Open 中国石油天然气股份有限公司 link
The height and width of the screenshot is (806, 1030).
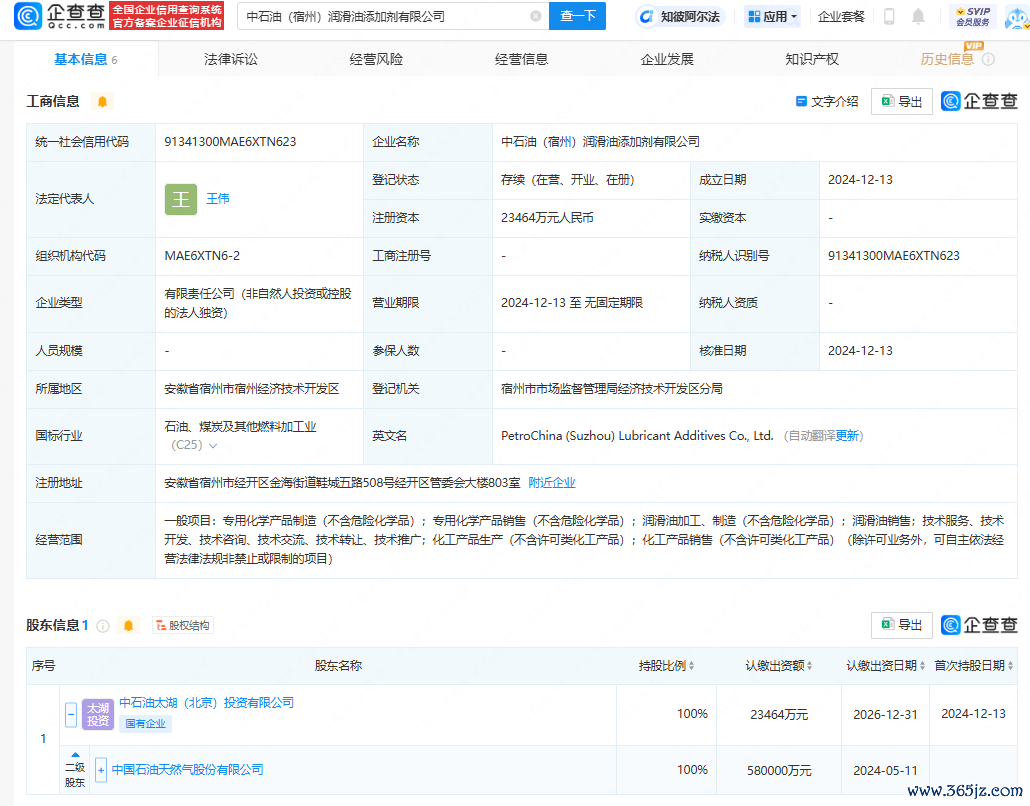pos(187,769)
